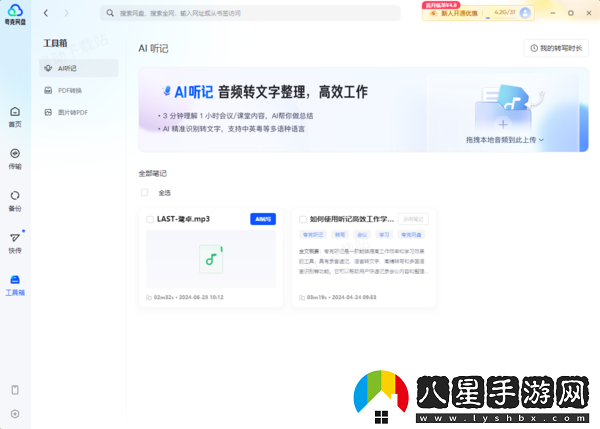Open 快传 quick send in the sidebar
Image resolution: width=600 pixels, height=429 pixels.
pyautogui.click(x=15, y=243)
